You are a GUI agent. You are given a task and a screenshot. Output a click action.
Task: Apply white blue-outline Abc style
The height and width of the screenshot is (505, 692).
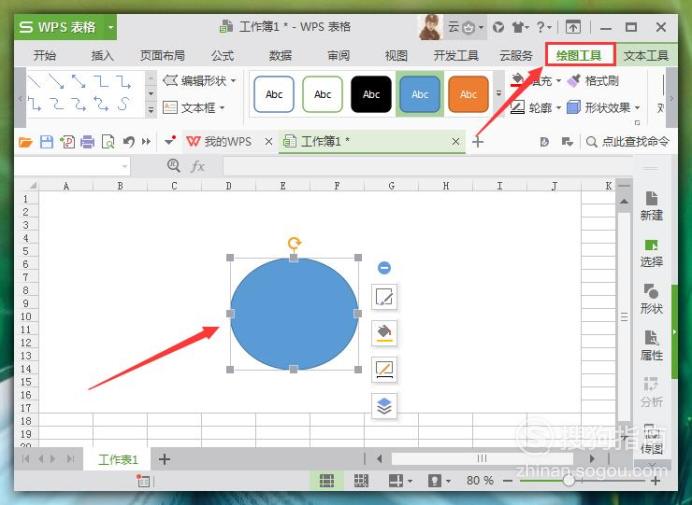[x=274, y=94]
